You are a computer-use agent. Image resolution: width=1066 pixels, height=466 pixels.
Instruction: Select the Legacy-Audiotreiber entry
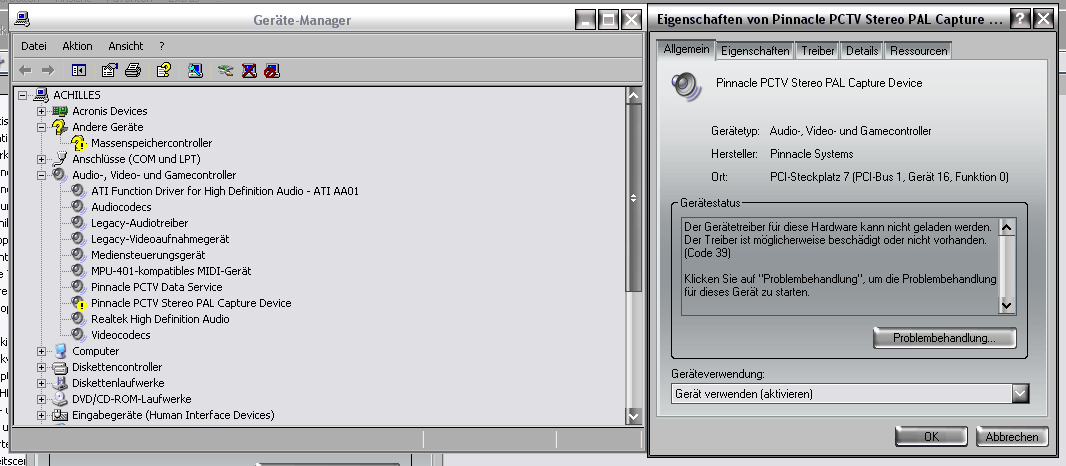click(139, 223)
